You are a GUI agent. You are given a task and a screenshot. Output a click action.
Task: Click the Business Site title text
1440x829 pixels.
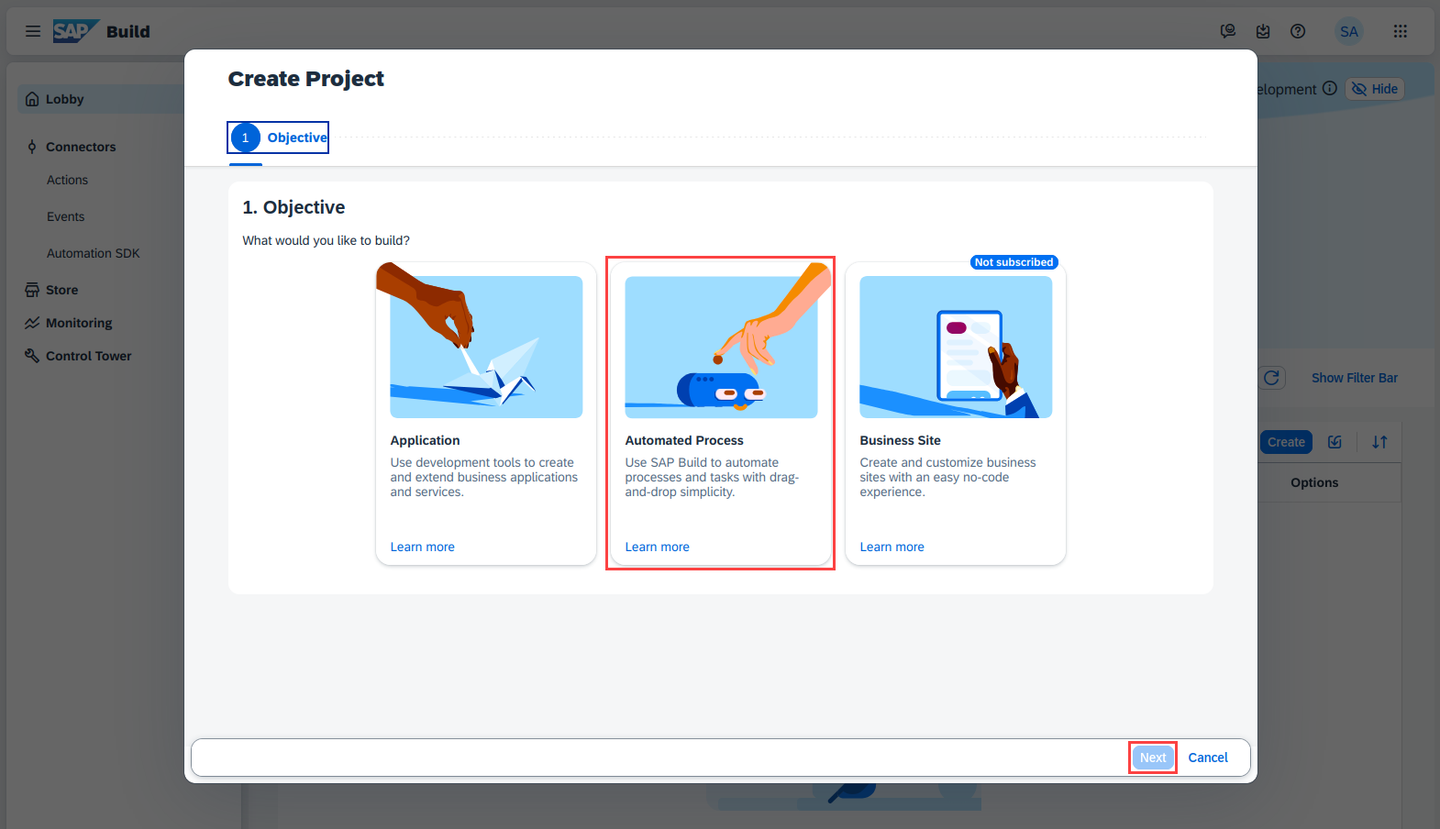tap(900, 440)
